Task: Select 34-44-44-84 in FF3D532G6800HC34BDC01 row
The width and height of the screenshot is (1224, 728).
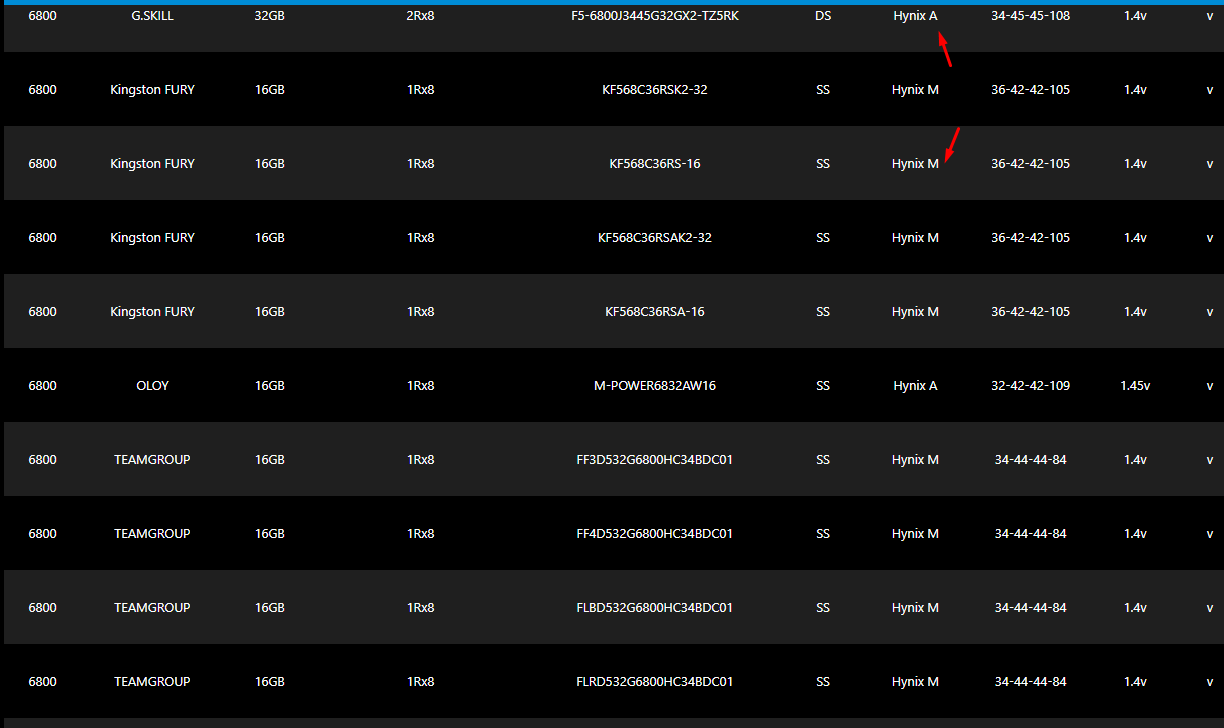Action: pyautogui.click(x=1030, y=460)
